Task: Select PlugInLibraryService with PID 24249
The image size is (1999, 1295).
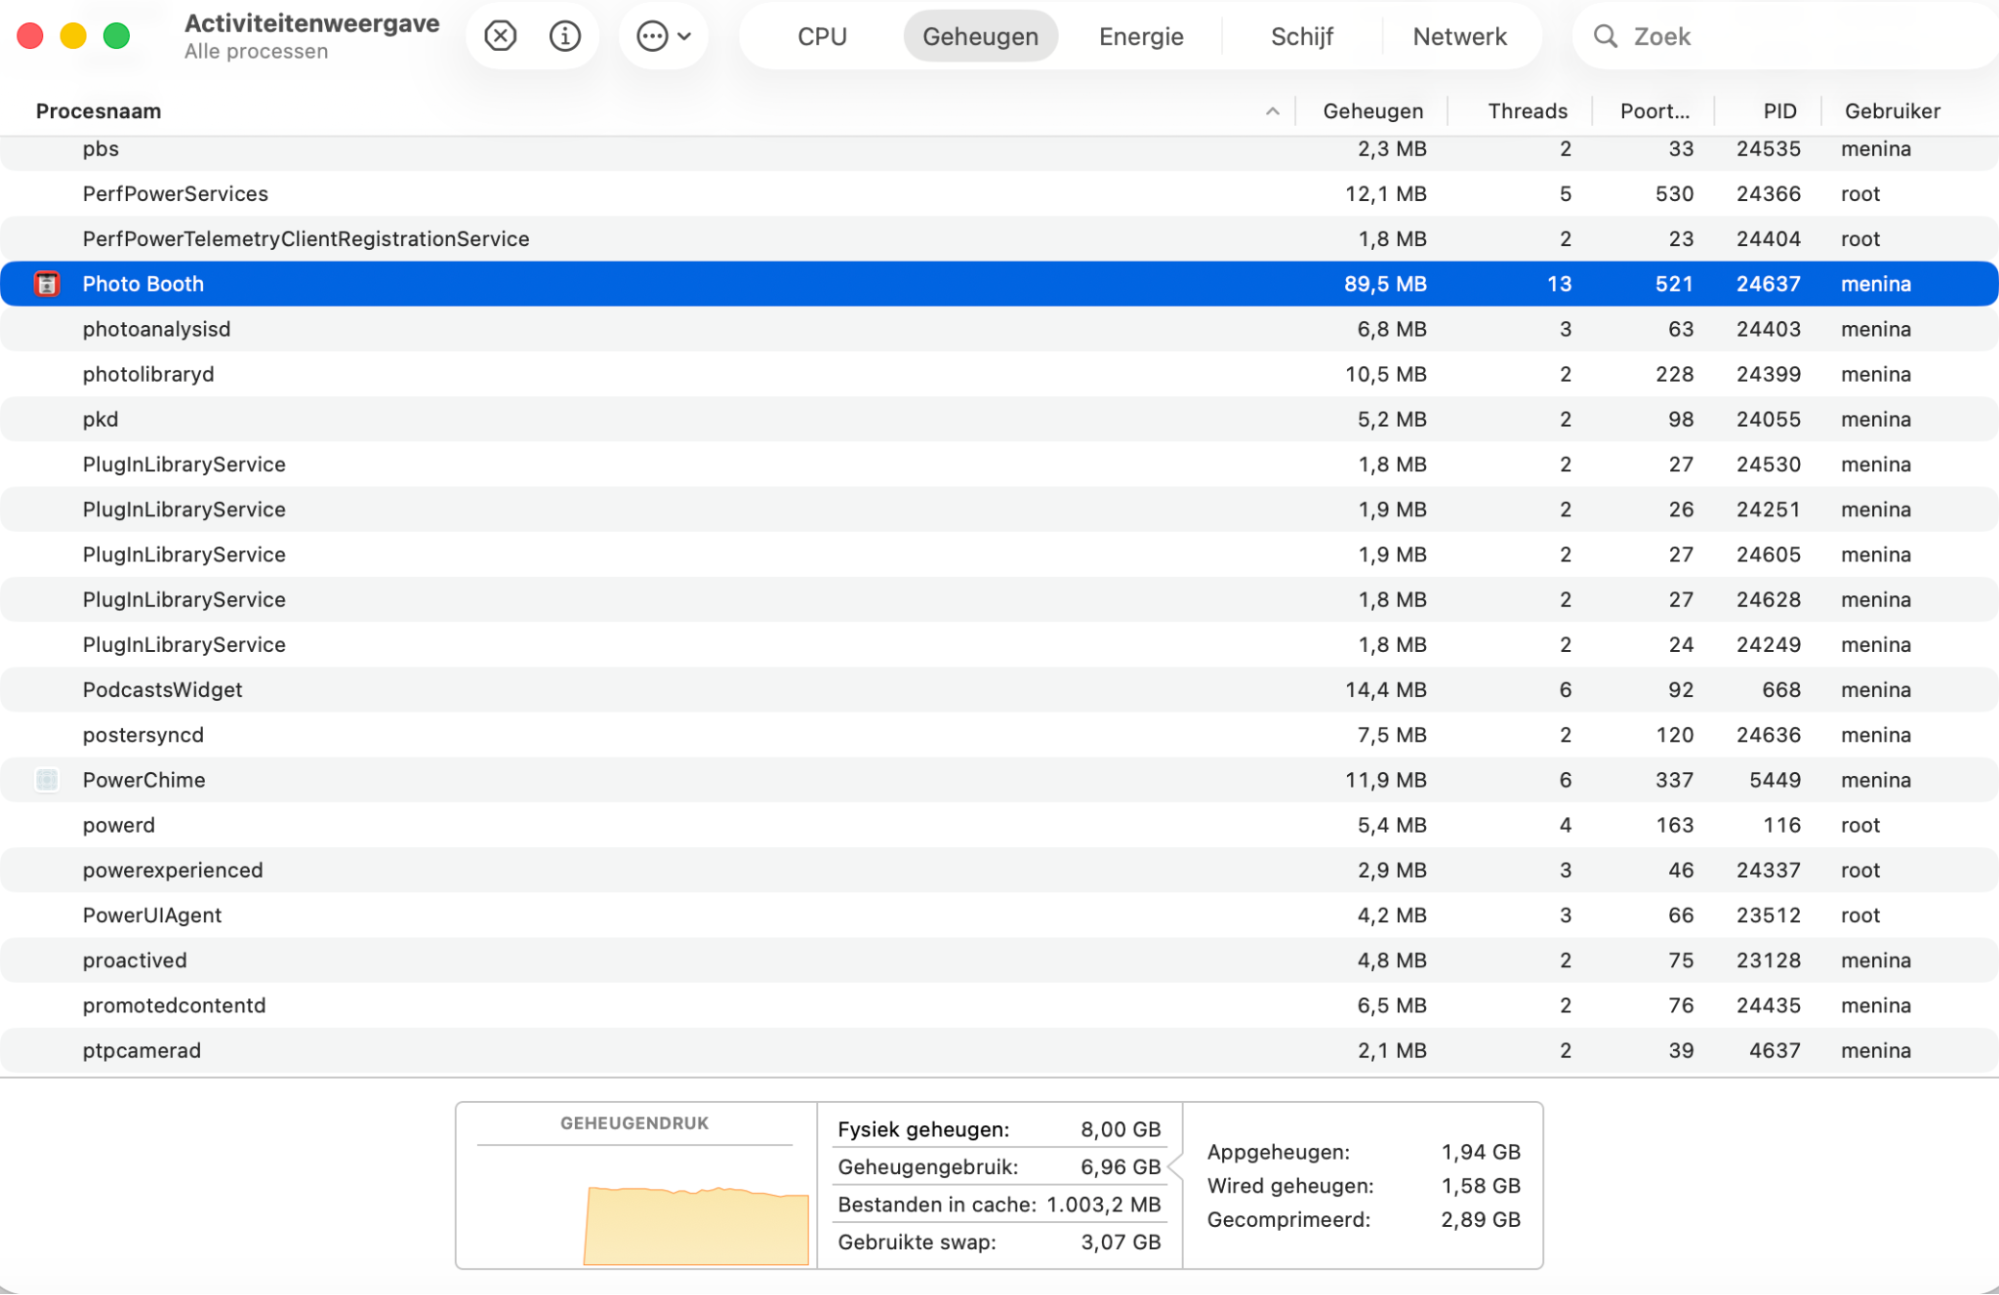Action: (999, 644)
